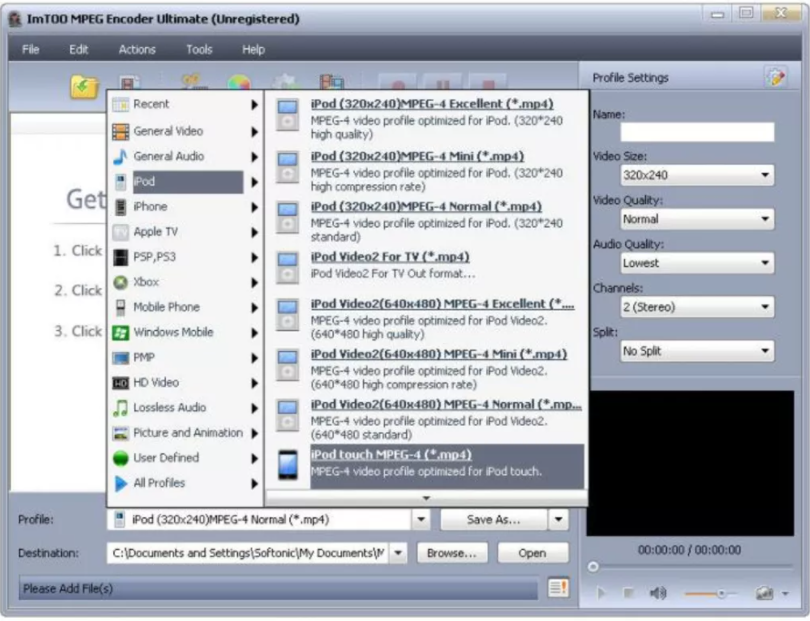The width and height of the screenshot is (810, 621).
Task: Click the edit pencil icon in Profile Settings
Action: coord(775,77)
